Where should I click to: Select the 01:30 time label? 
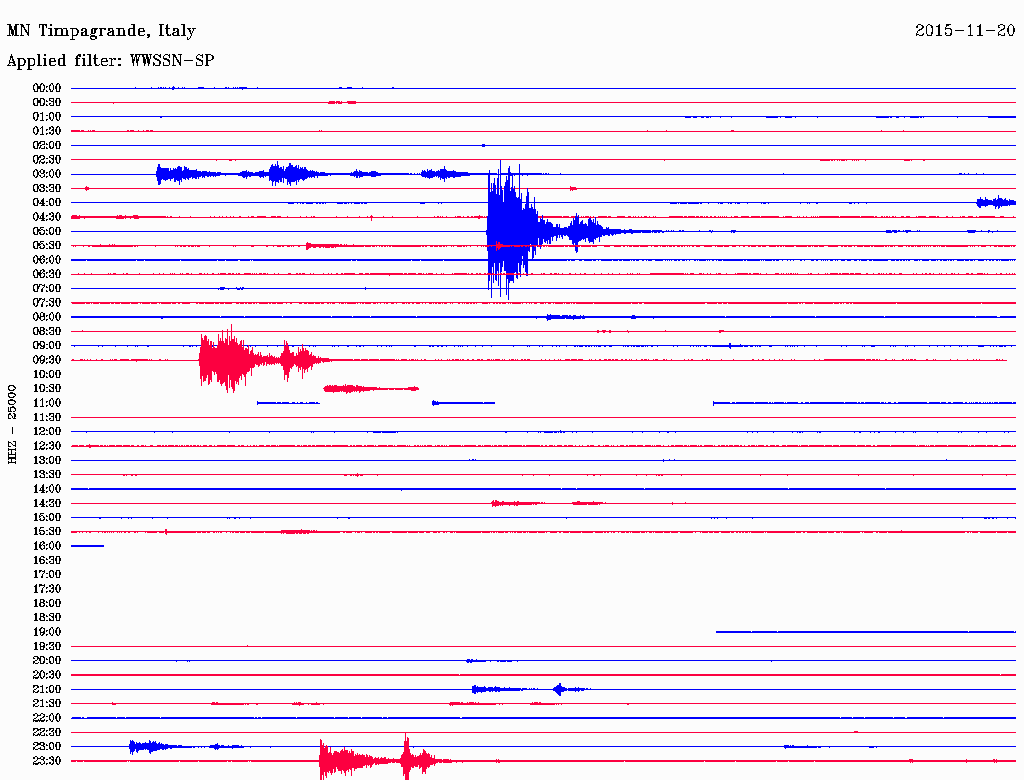click(47, 131)
